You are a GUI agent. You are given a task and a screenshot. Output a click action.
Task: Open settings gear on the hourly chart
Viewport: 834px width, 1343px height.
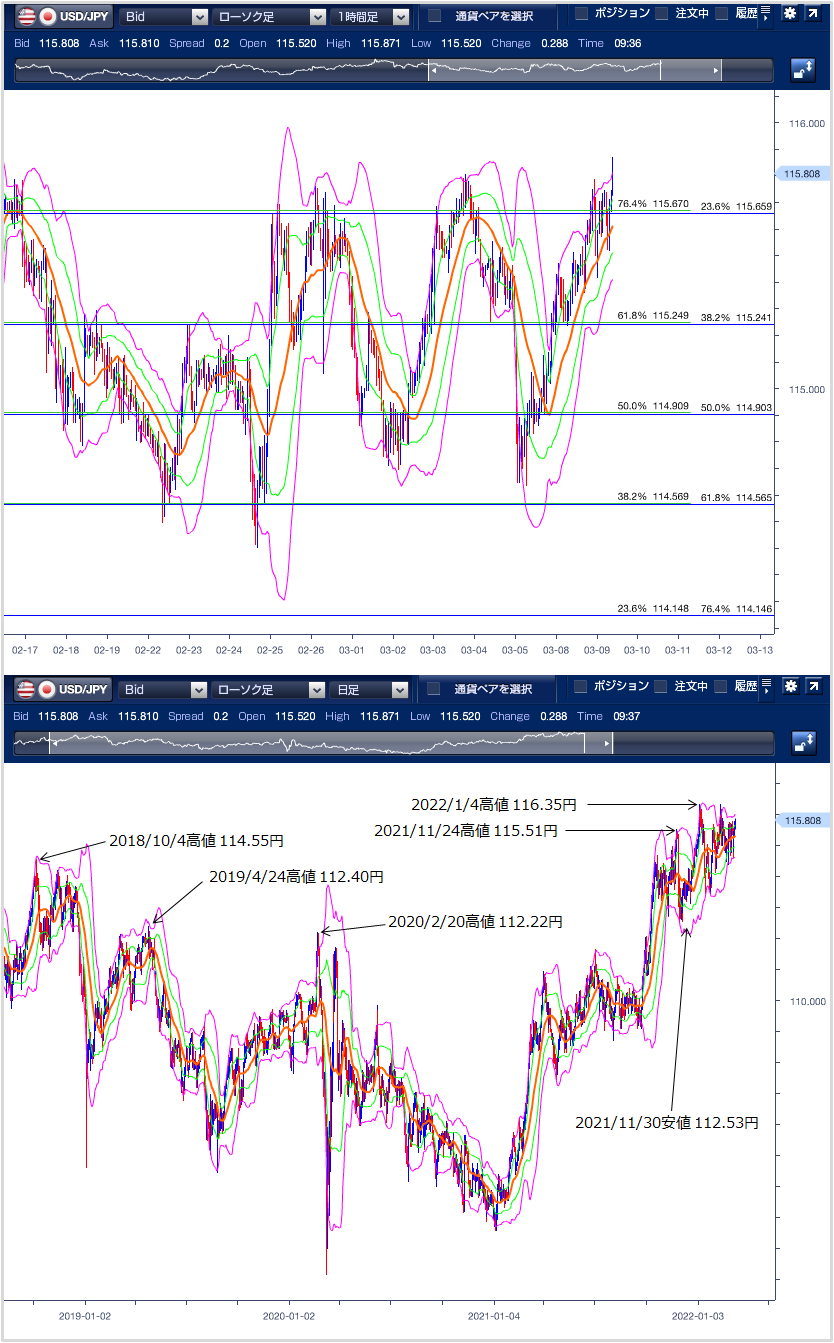pyautogui.click(x=790, y=15)
